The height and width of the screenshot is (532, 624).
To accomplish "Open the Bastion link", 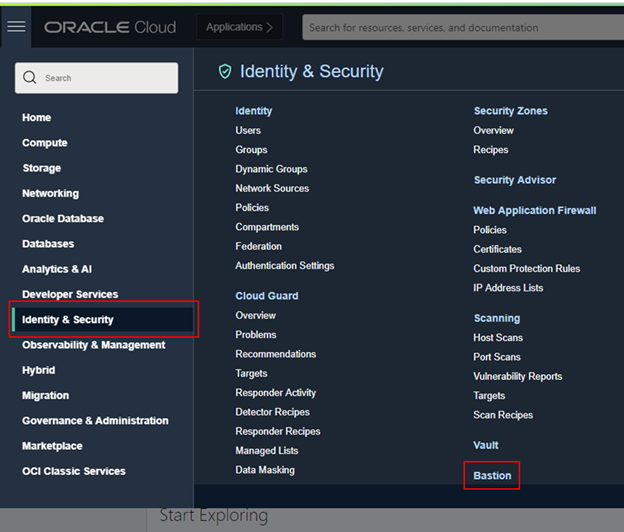I will [492, 475].
